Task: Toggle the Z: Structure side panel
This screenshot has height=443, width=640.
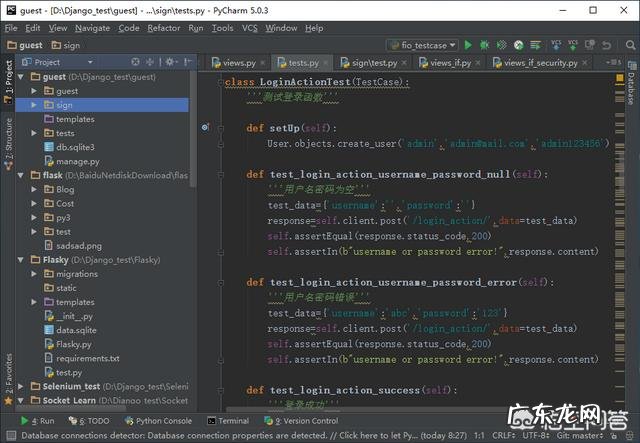Action: (x=9, y=144)
